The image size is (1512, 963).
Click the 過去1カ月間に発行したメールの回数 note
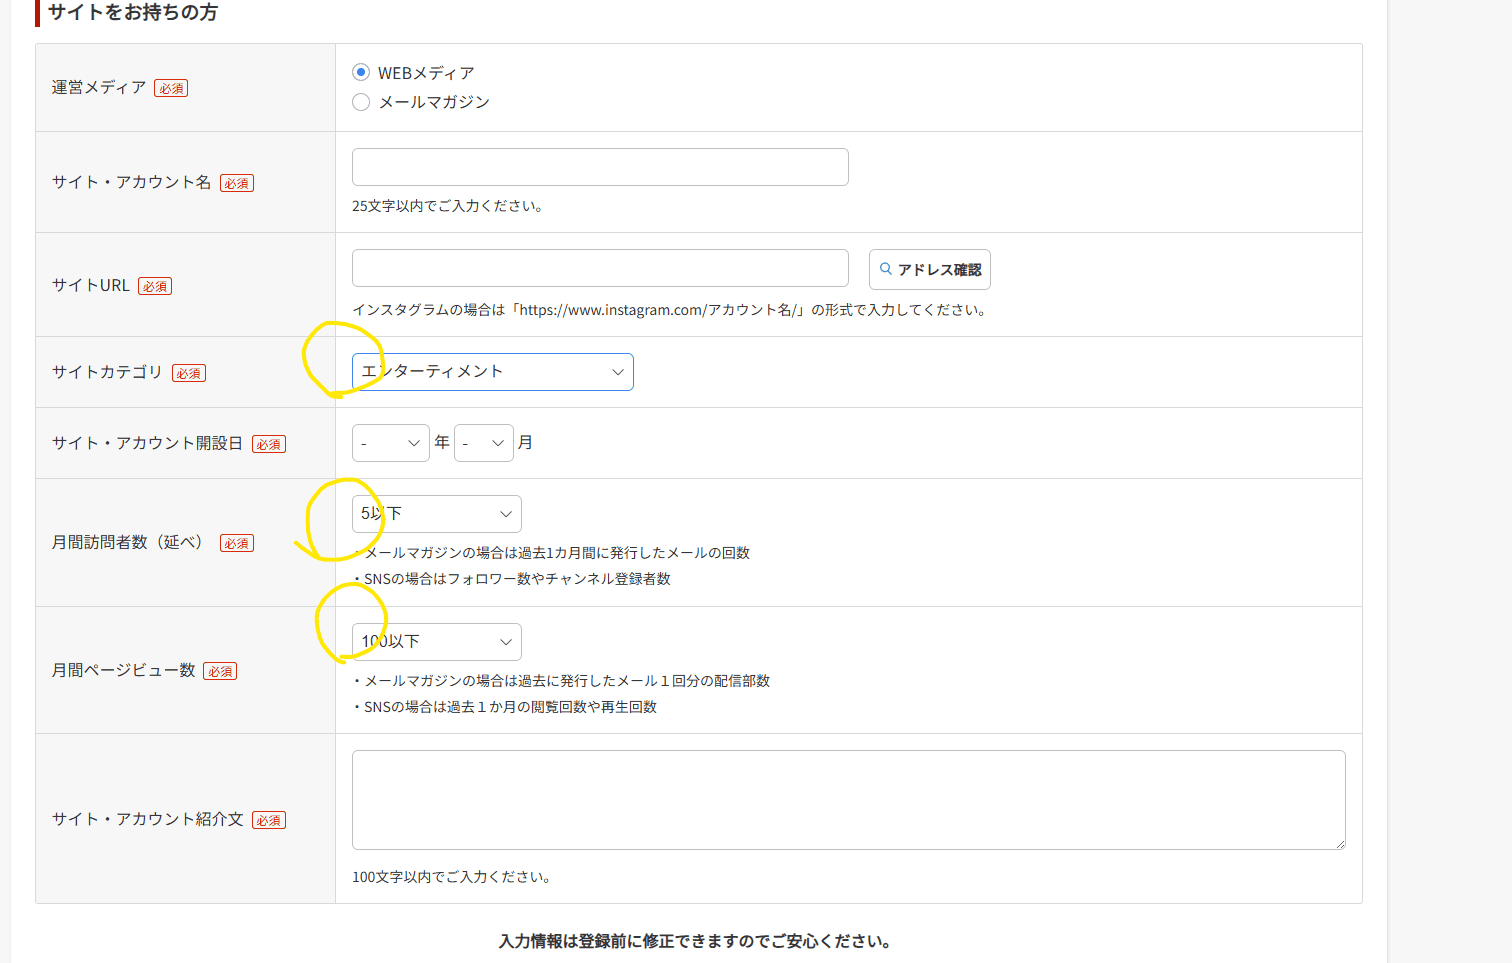coord(551,553)
